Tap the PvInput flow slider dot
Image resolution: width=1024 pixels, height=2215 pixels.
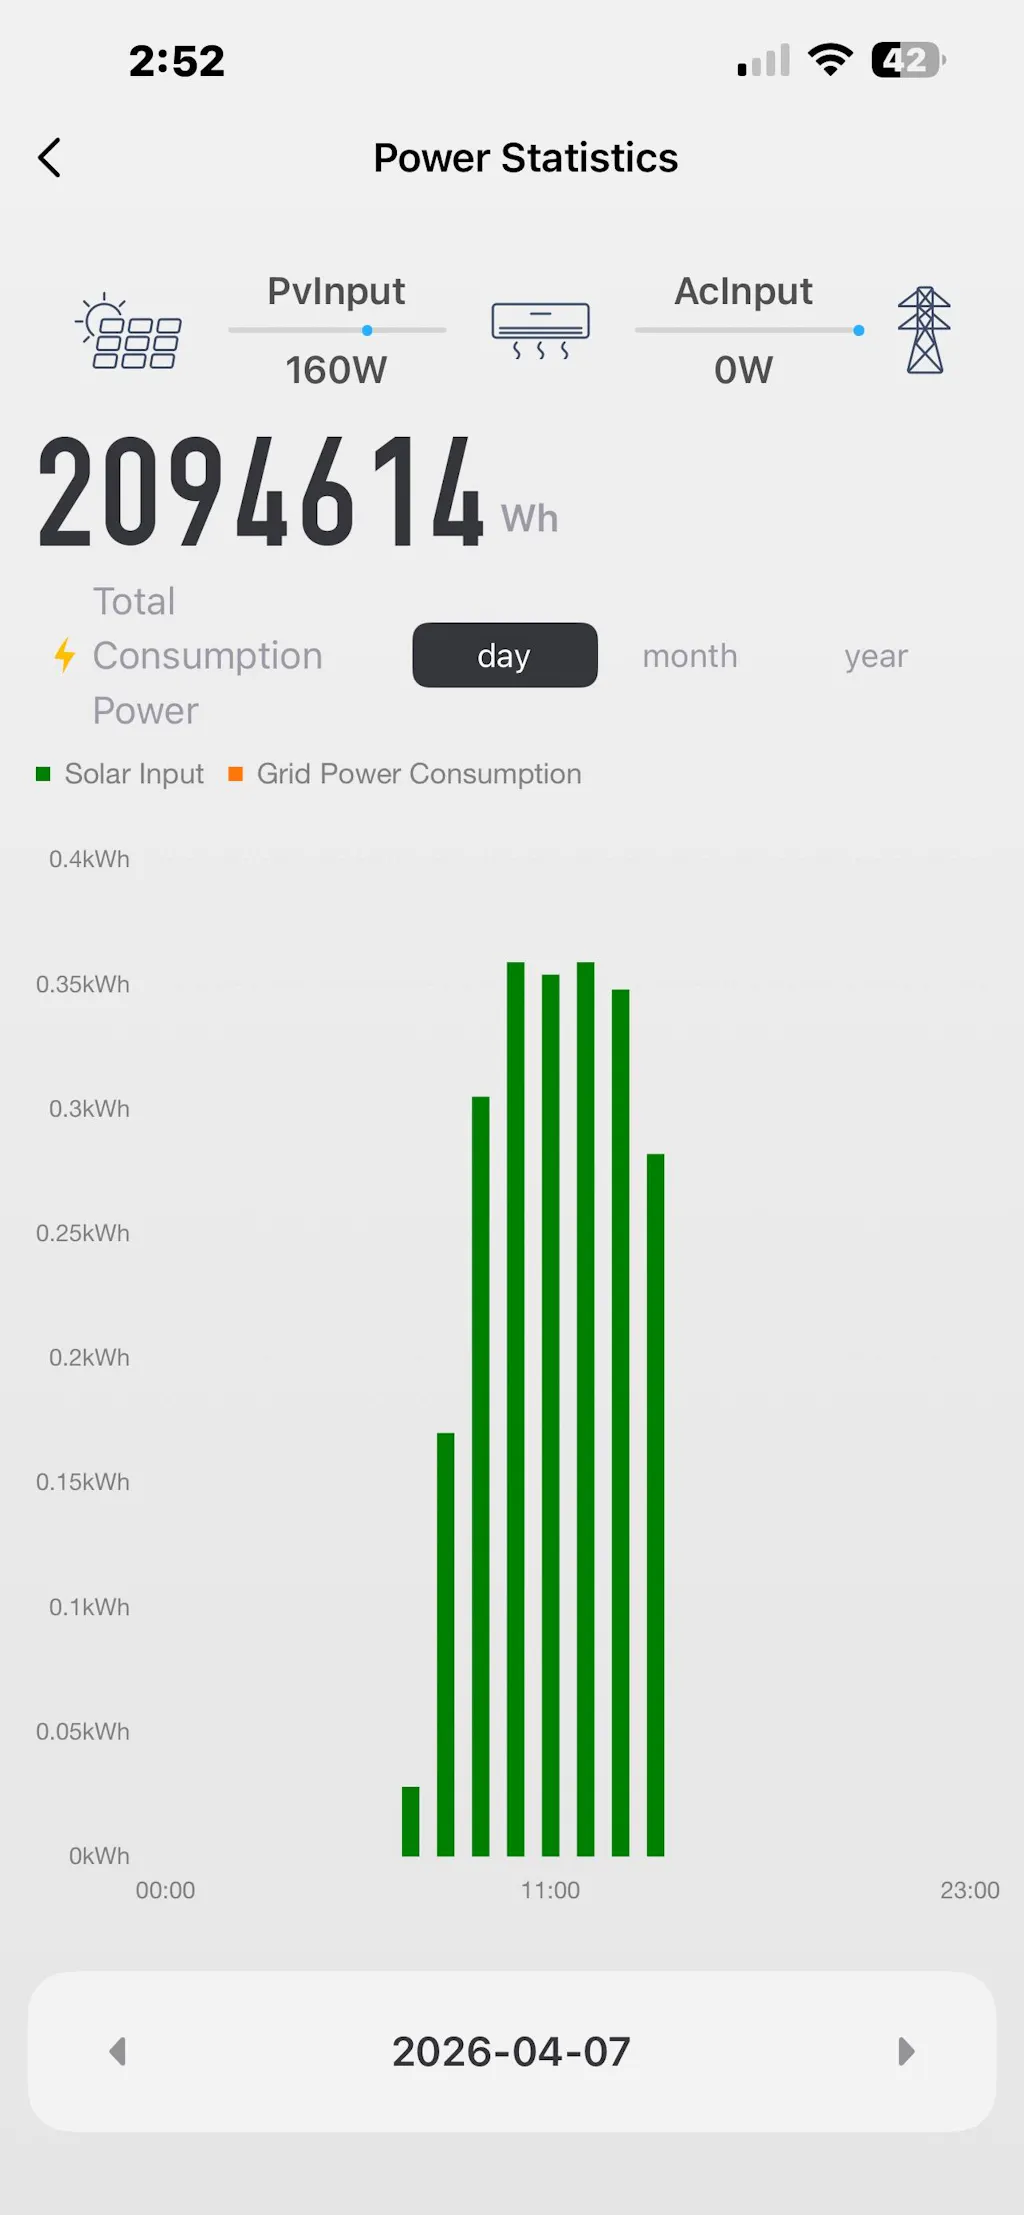pyautogui.click(x=368, y=330)
